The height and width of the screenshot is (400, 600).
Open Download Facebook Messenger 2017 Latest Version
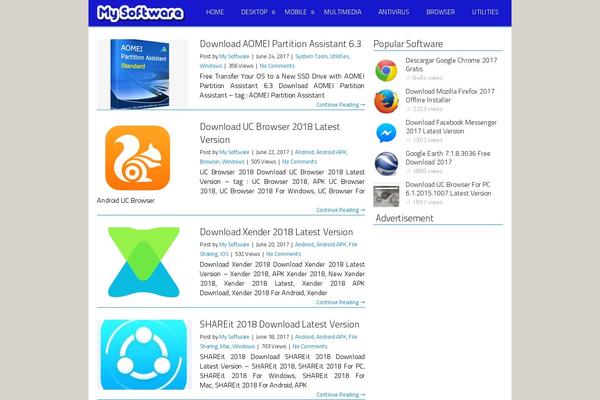[451, 127]
